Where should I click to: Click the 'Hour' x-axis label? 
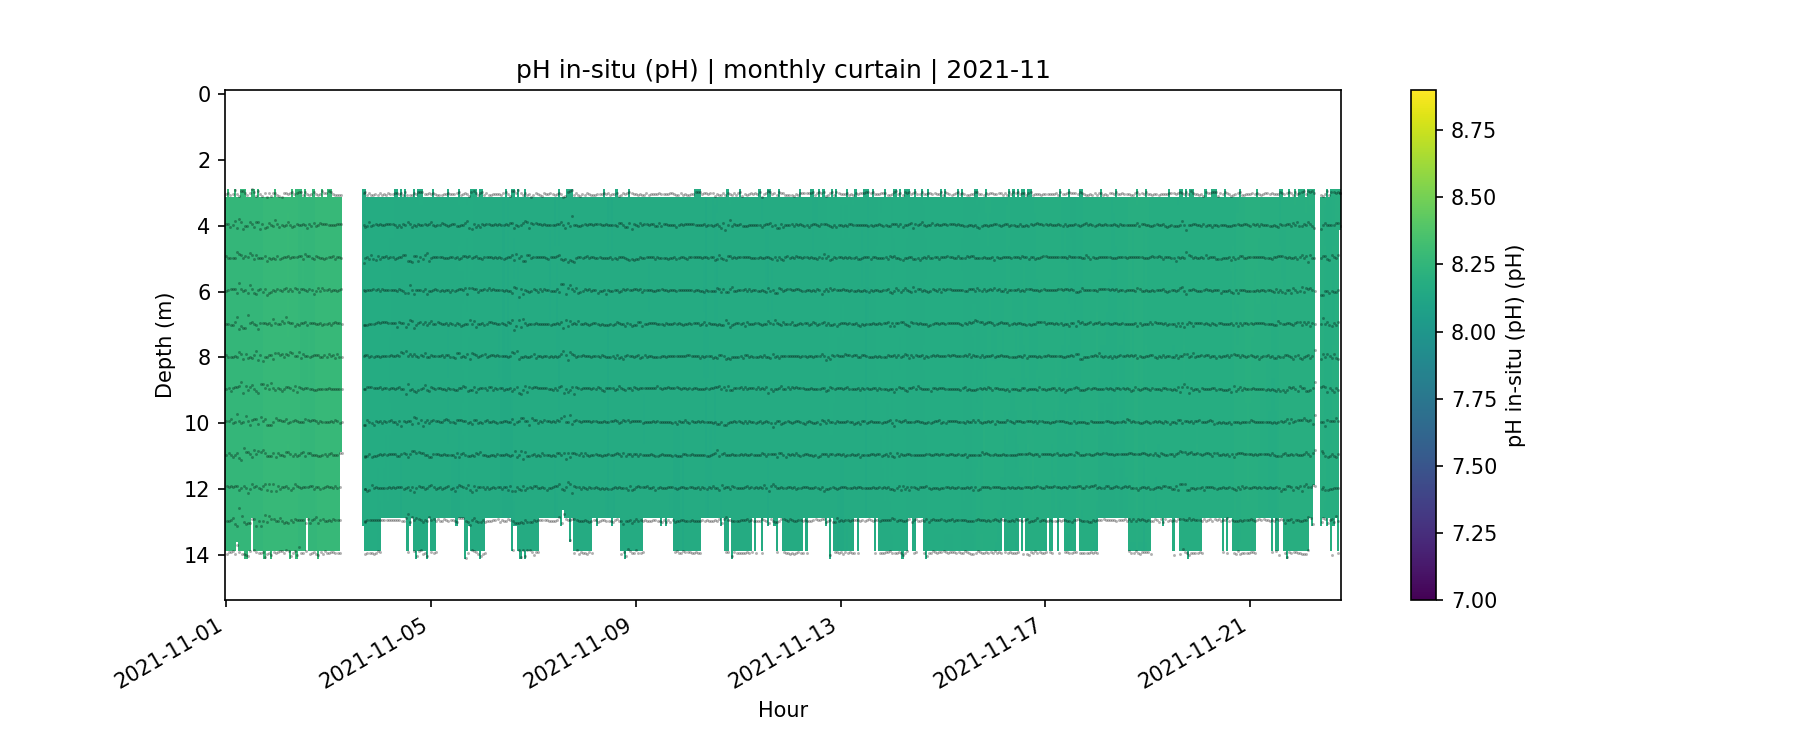(782, 710)
